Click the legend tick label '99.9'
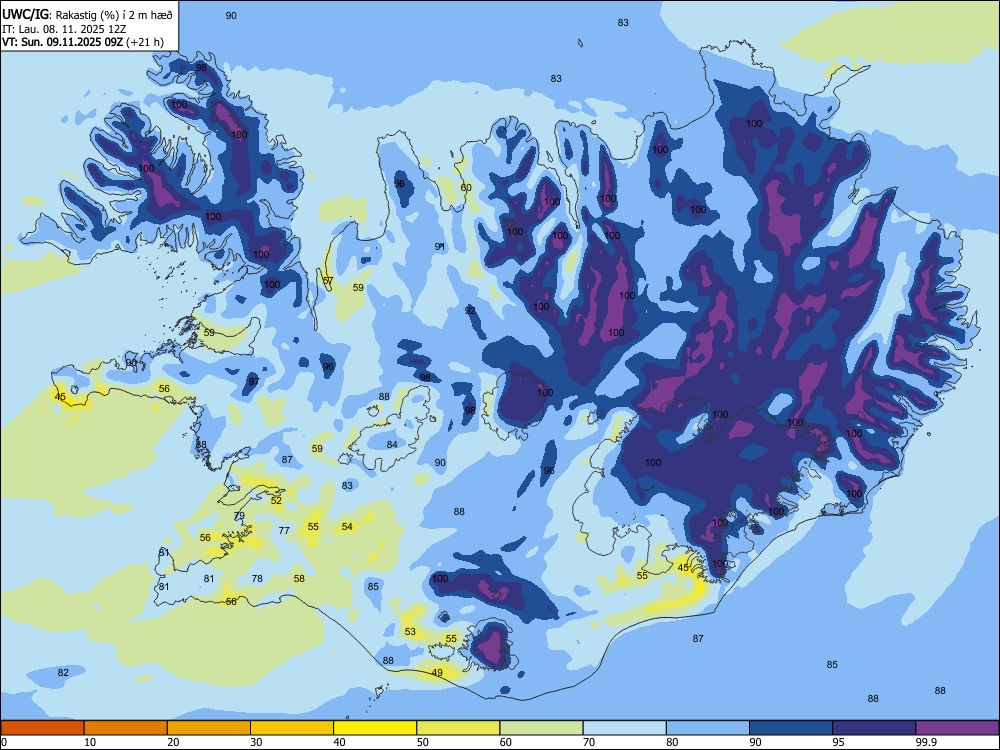This screenshot has height=750, width=1000. point(925,742)
